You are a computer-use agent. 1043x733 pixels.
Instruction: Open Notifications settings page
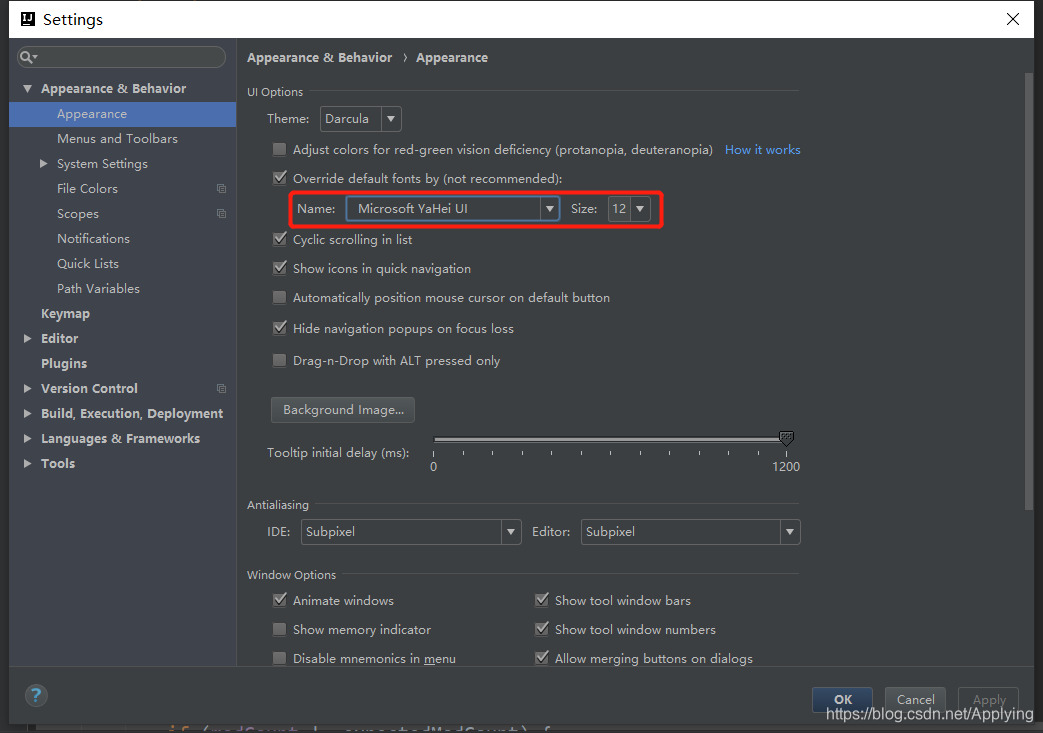(x=93, y=239)
